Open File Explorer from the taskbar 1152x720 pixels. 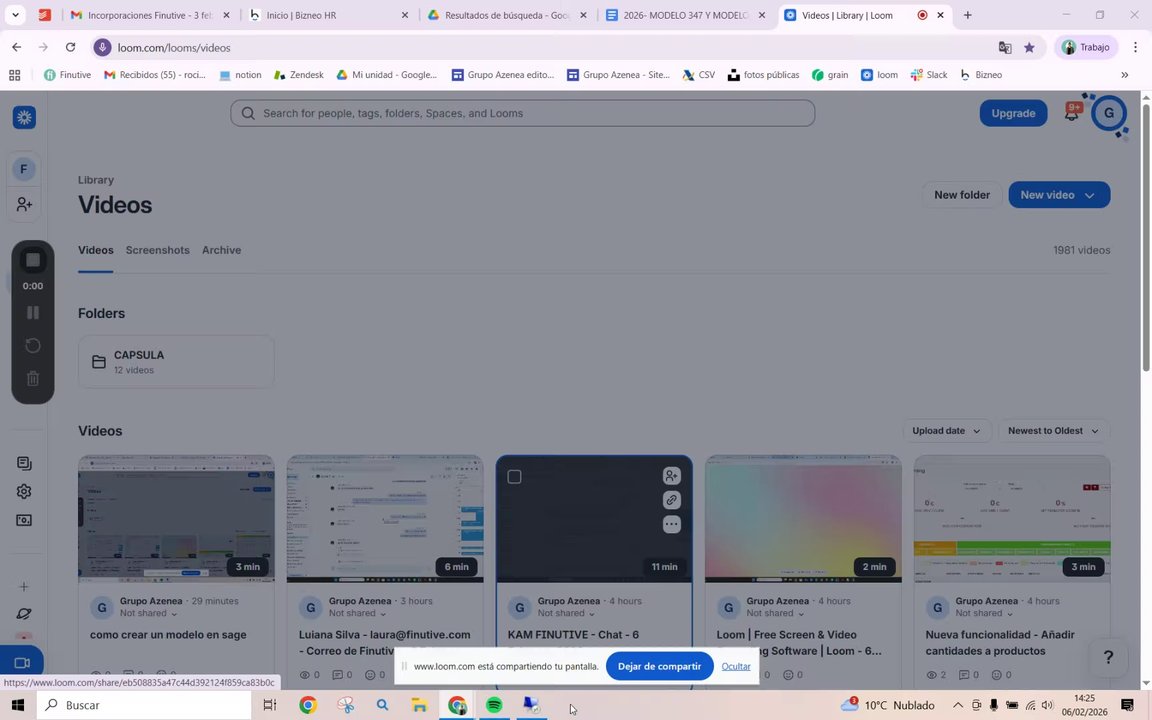[419, 705]
